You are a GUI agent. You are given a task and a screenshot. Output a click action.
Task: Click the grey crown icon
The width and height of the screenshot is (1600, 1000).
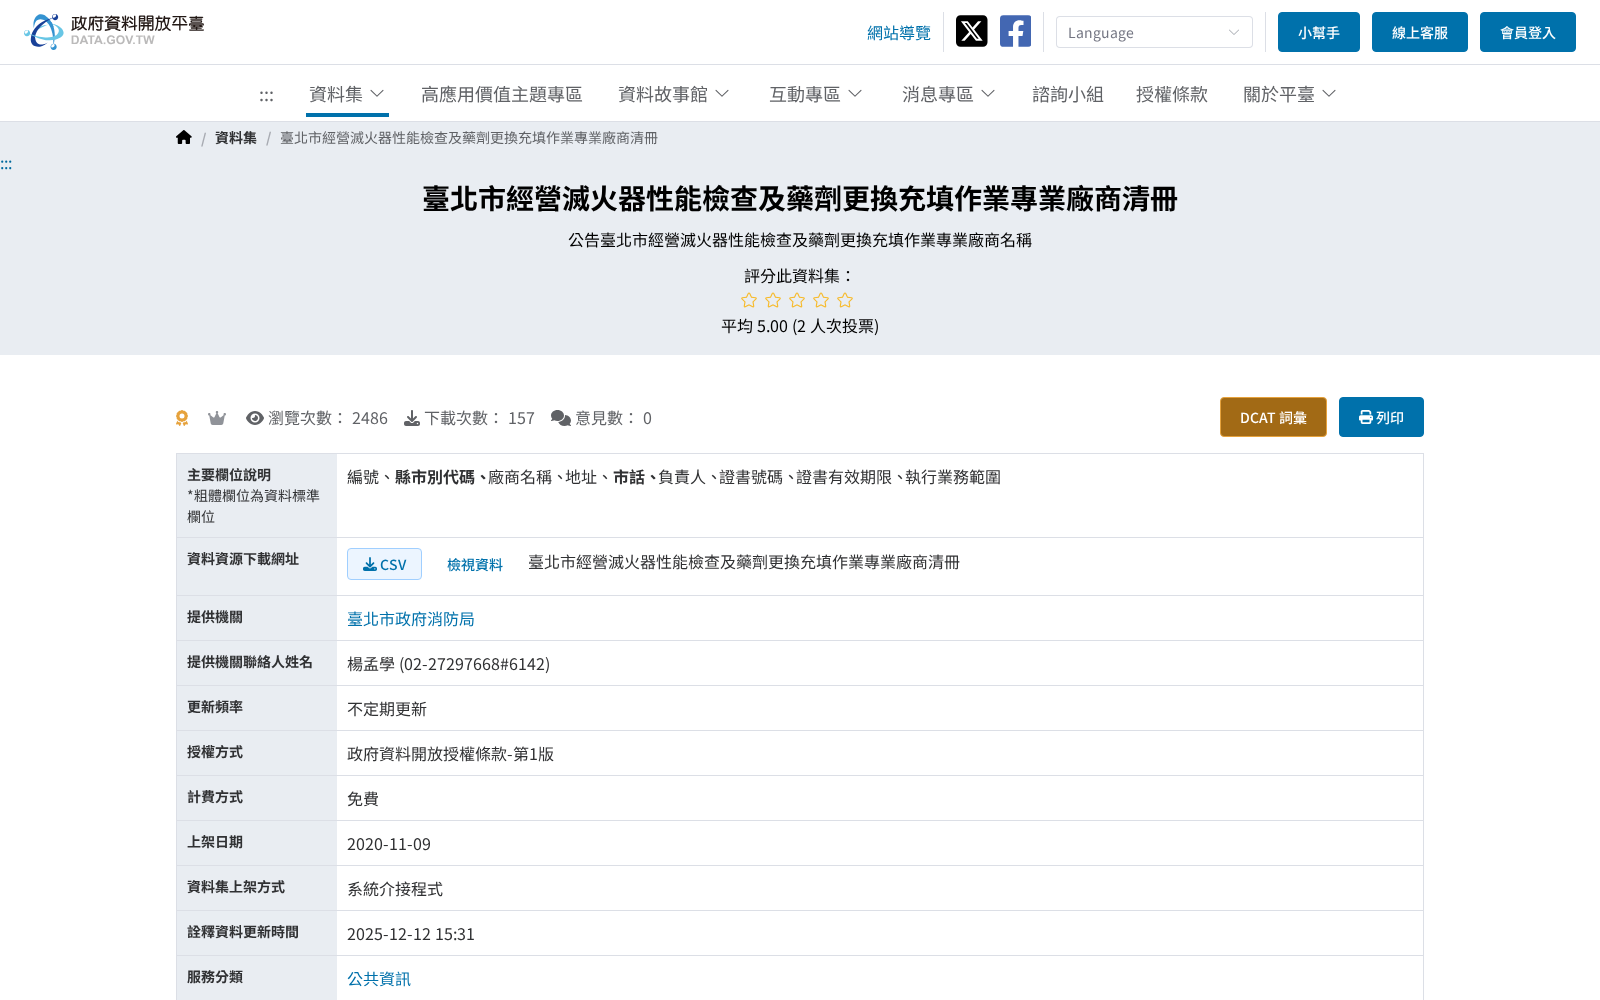217,418
